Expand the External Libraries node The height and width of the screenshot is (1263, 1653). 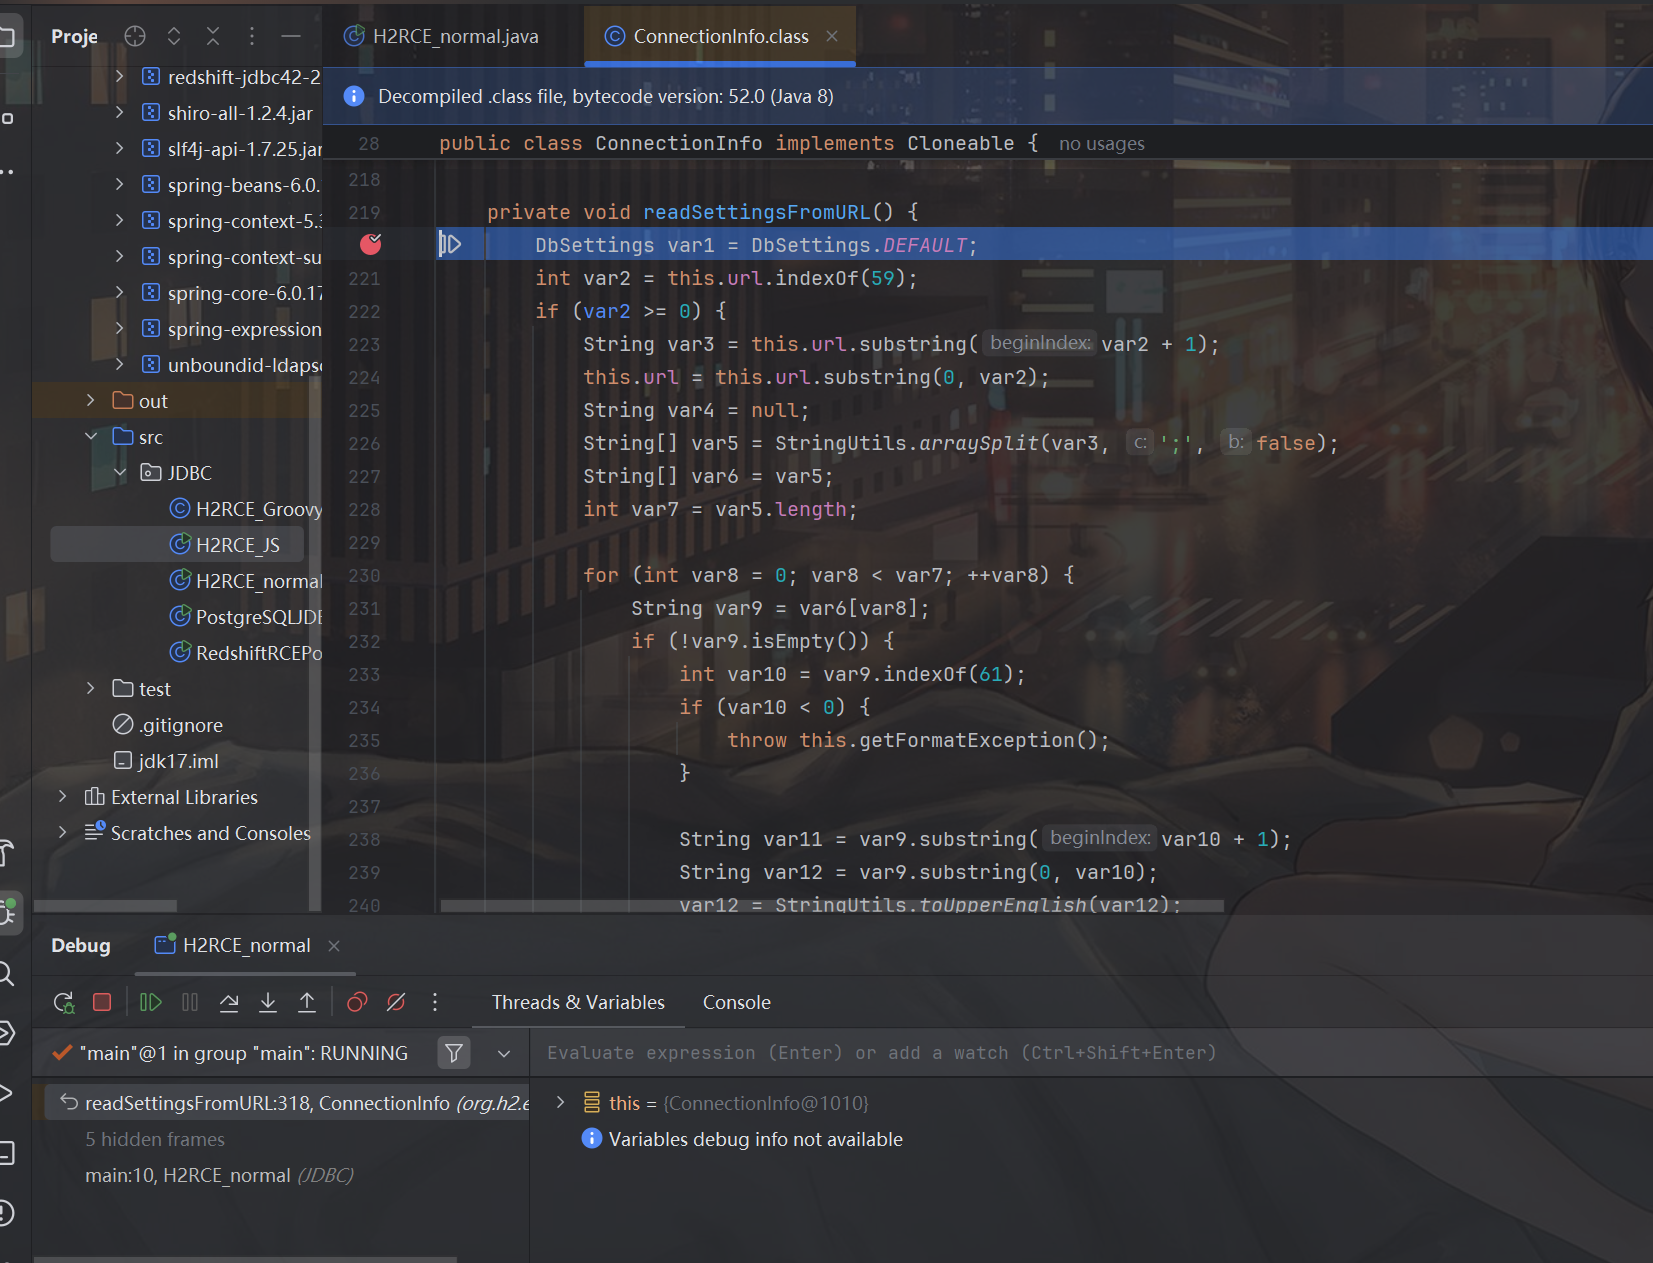click(x=63, y=797)
